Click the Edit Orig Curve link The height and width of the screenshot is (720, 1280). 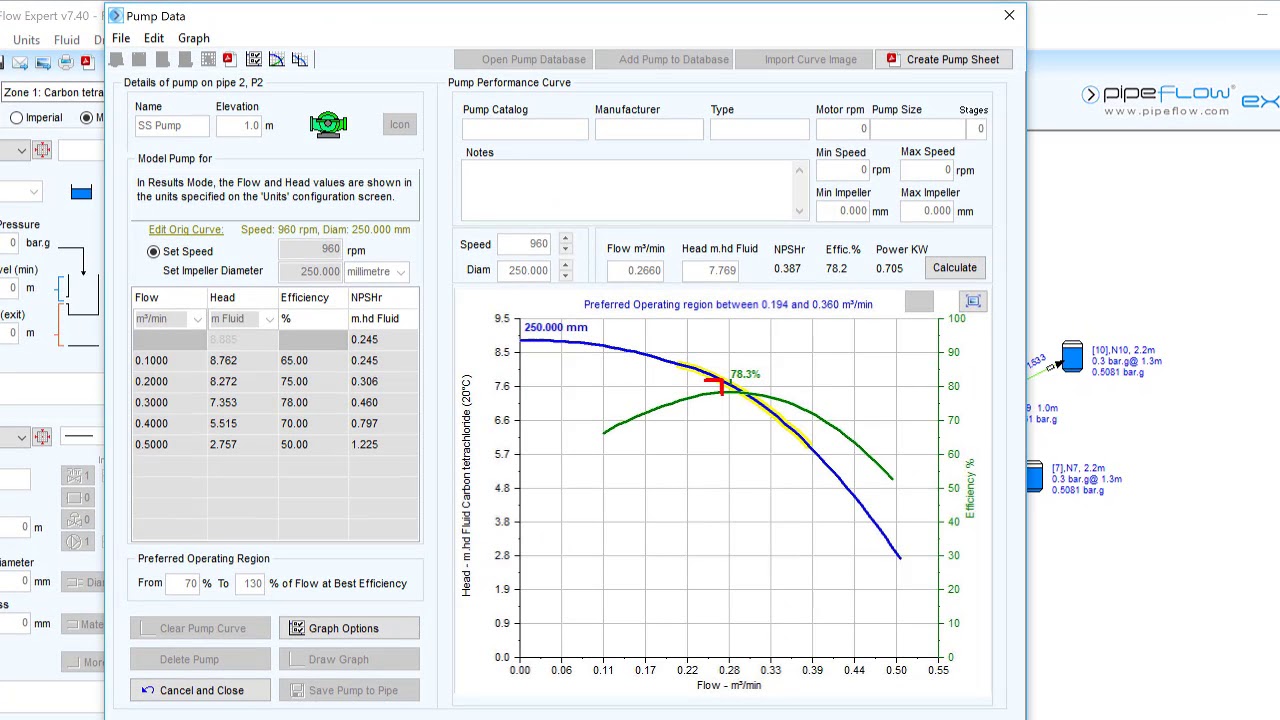(186, 230)
